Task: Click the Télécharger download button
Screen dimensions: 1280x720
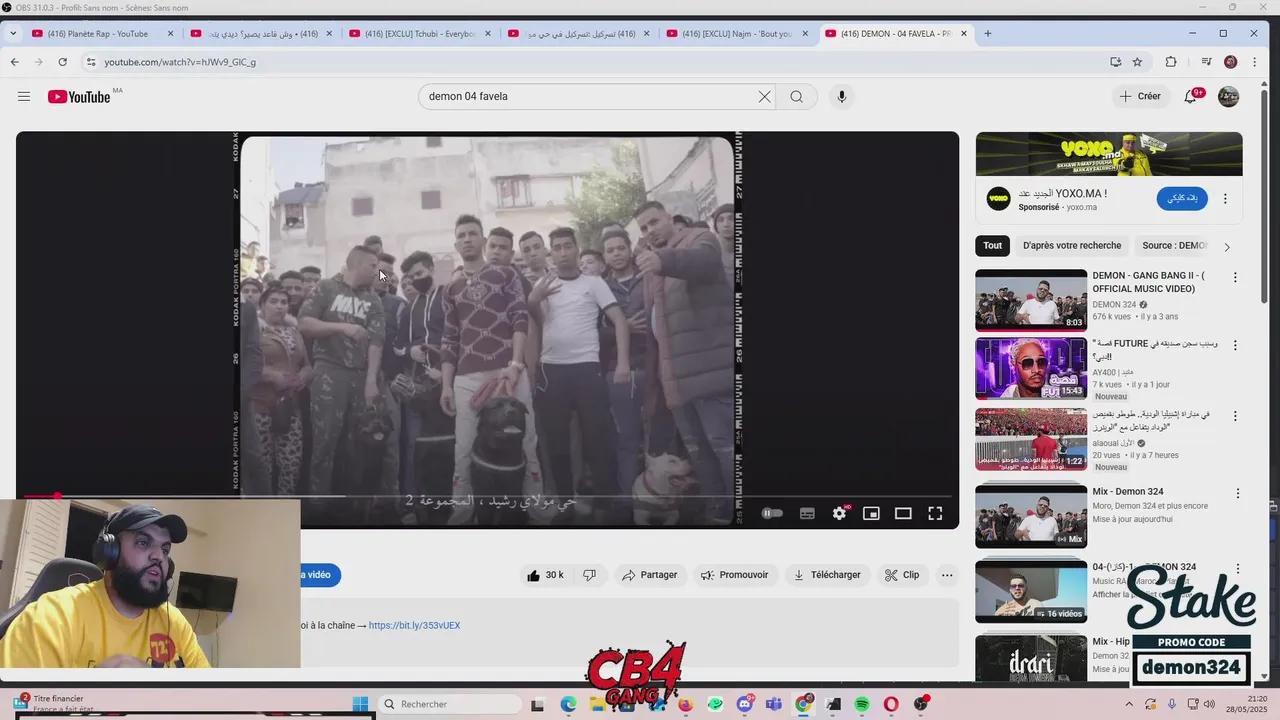Action: point(827,575)
